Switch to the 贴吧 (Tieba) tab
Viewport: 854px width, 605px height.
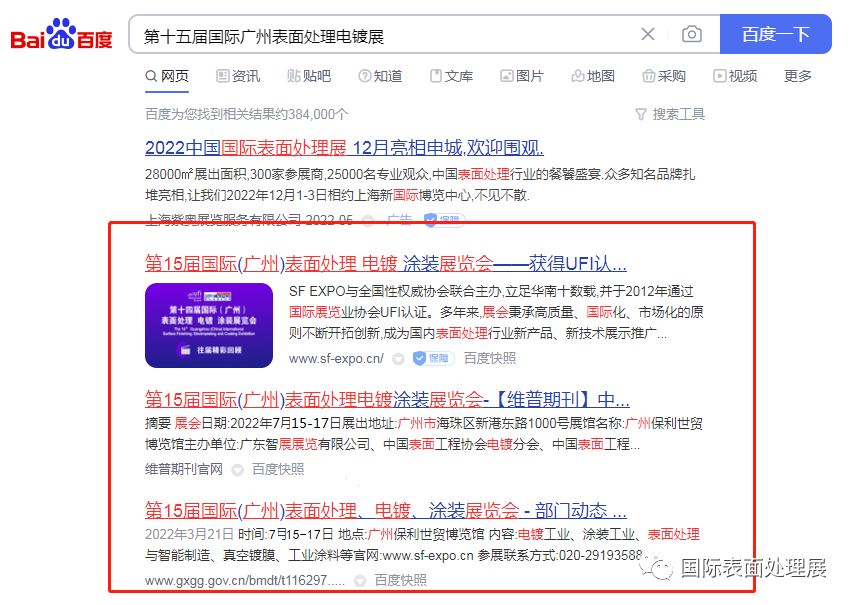pos(309,75)
